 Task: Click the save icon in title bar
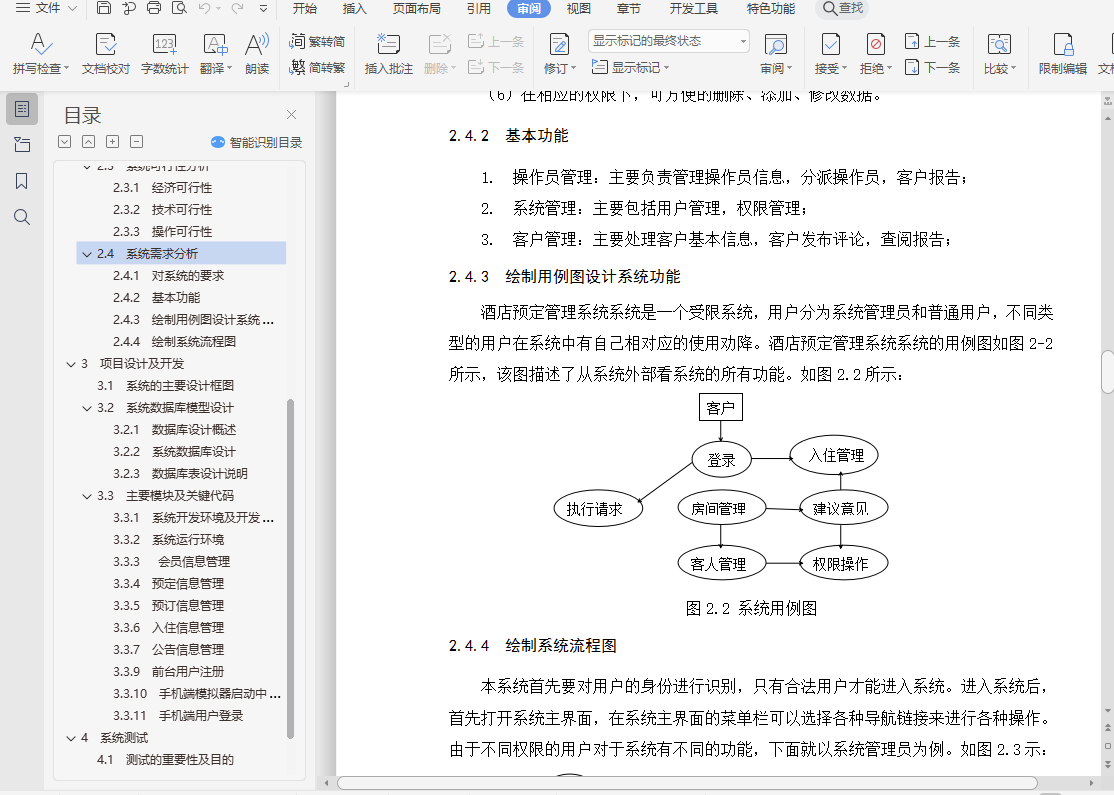click(x=104, y=9)
